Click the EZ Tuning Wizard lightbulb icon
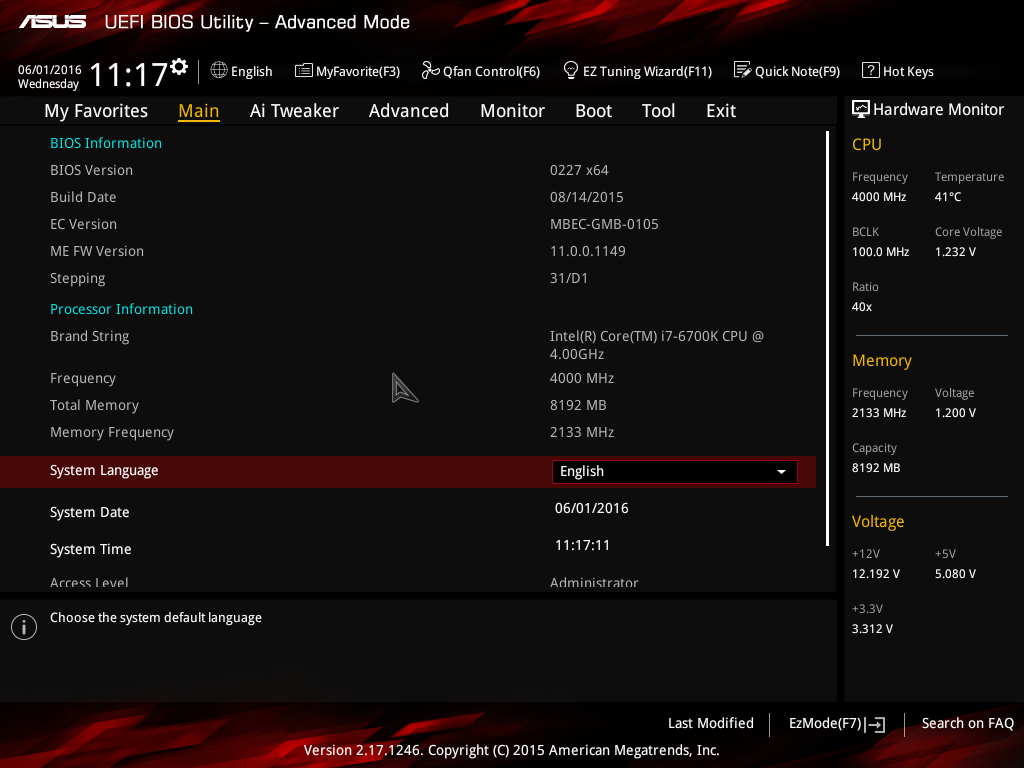1024x768 pixels. tap(571, 70)
